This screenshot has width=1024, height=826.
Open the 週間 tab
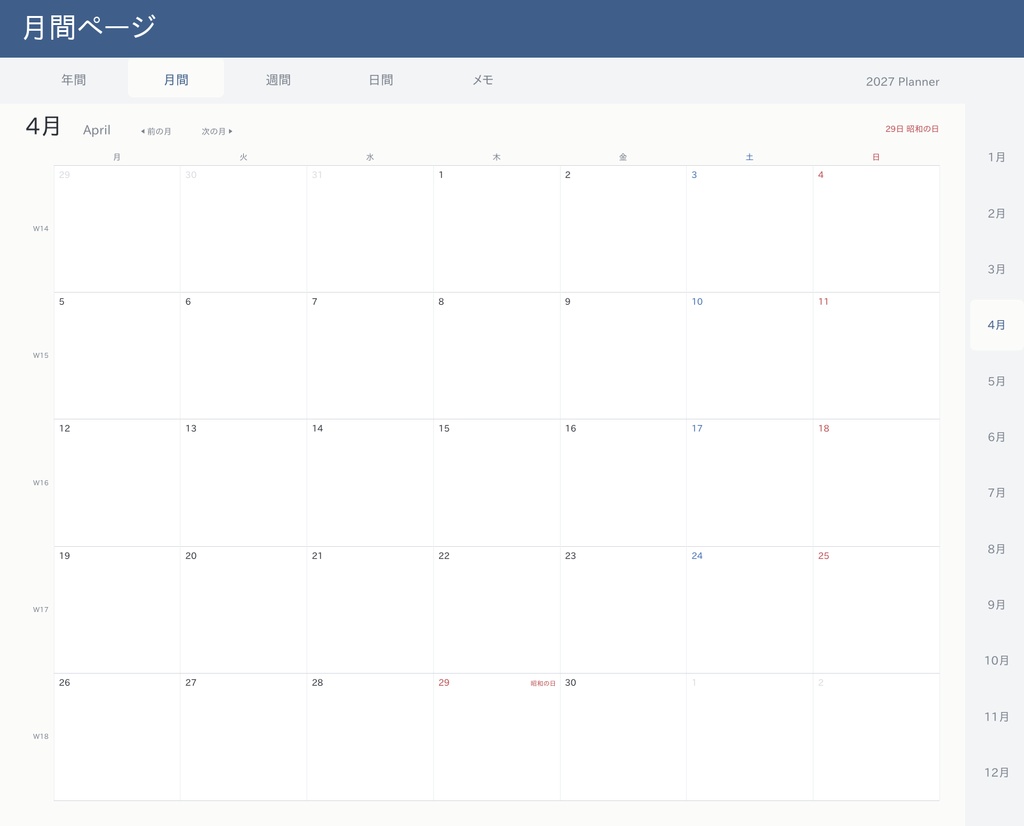(278, 80)
